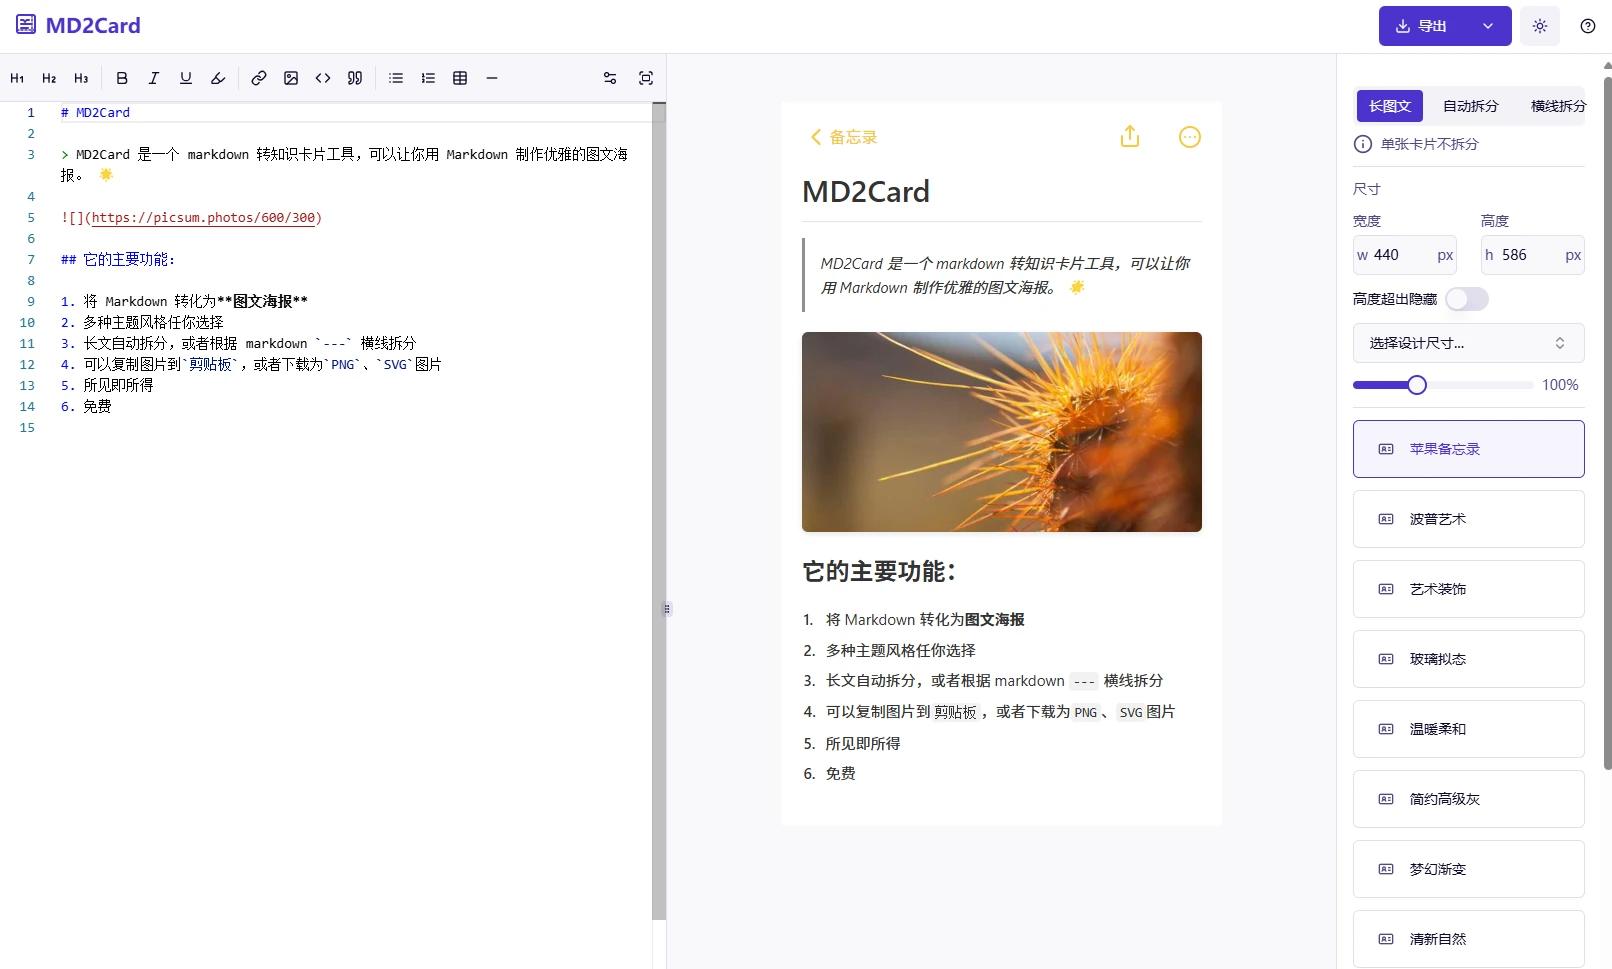Click the blockquote icon
The height and width of the screenshot is (969, 1612).
tap(355, 78)
